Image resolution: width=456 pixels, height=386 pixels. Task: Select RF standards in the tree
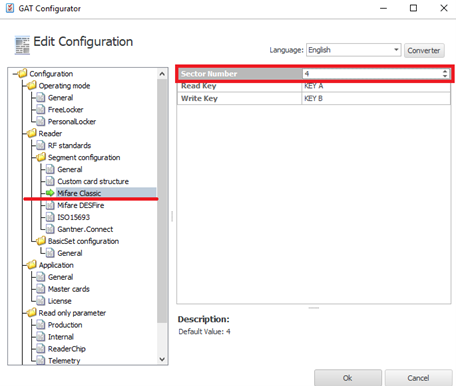coord(69,145)
